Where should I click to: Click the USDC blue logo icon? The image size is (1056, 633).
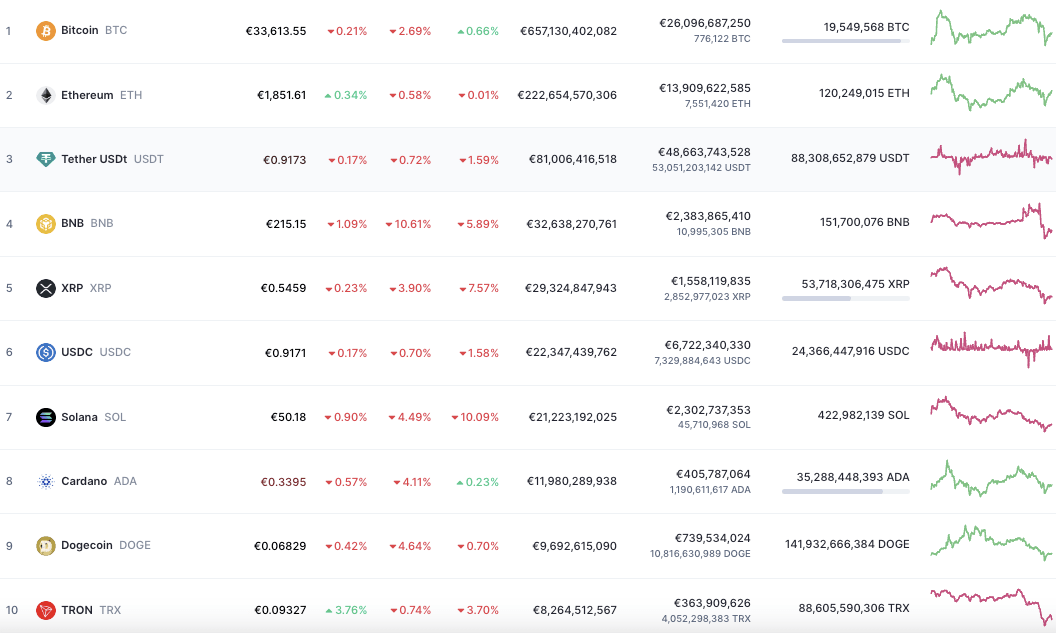click(x=46, y=352)
